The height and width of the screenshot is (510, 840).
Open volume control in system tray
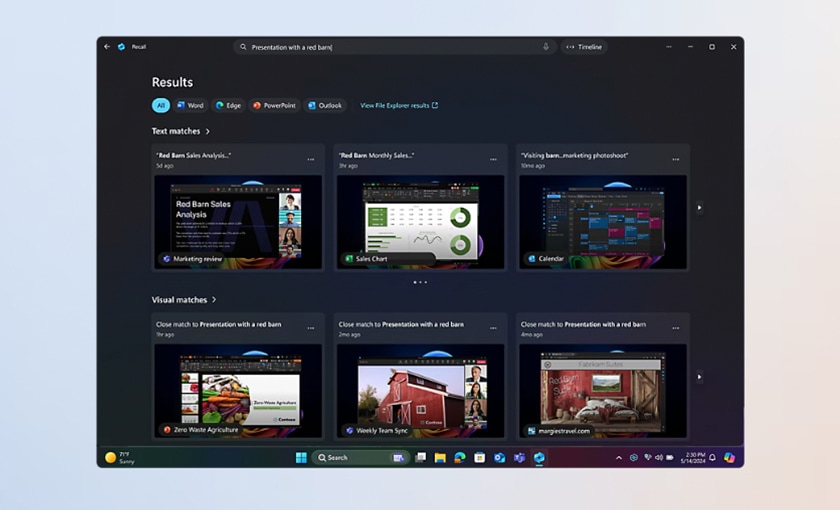pos(658,458)
